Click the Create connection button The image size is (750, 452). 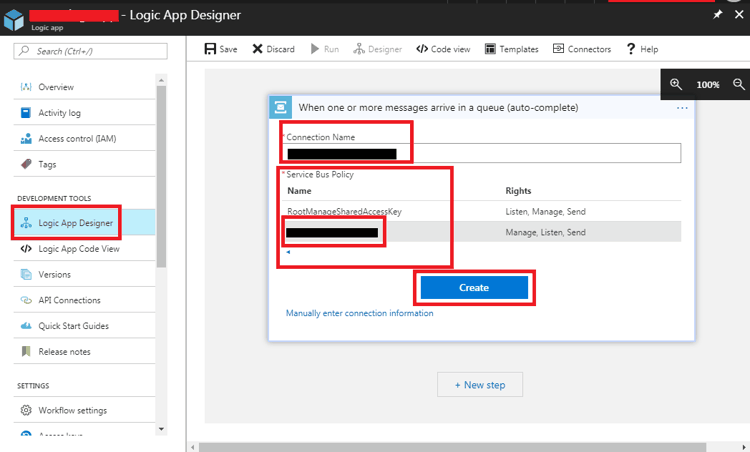pyautogui.click(x=474, y=288)
